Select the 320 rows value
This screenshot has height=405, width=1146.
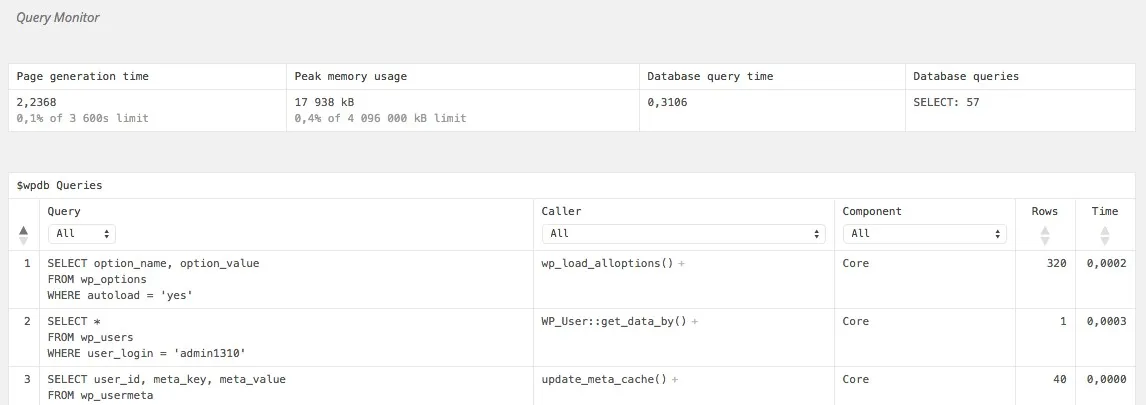pos(1057,263)
